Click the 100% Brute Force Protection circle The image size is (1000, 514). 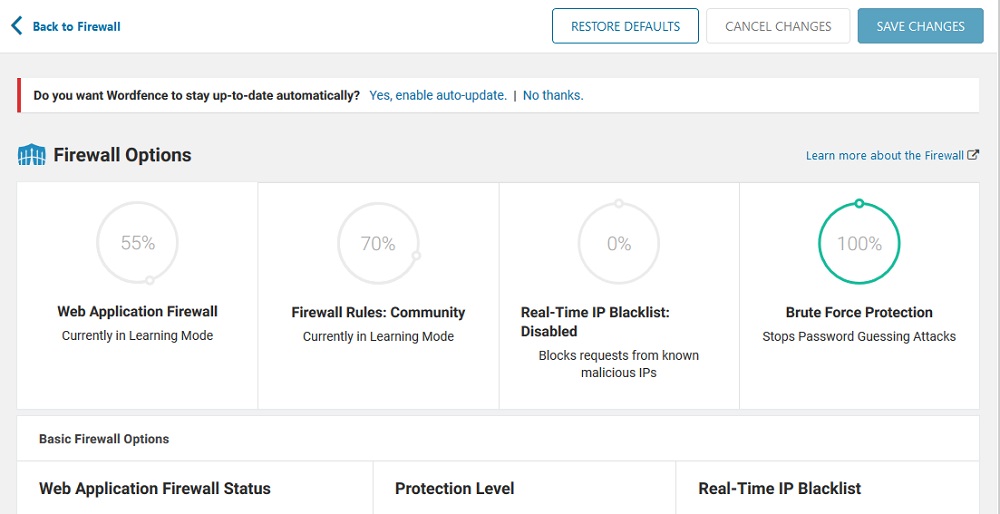pyautogui.click(x=859, y=243)
